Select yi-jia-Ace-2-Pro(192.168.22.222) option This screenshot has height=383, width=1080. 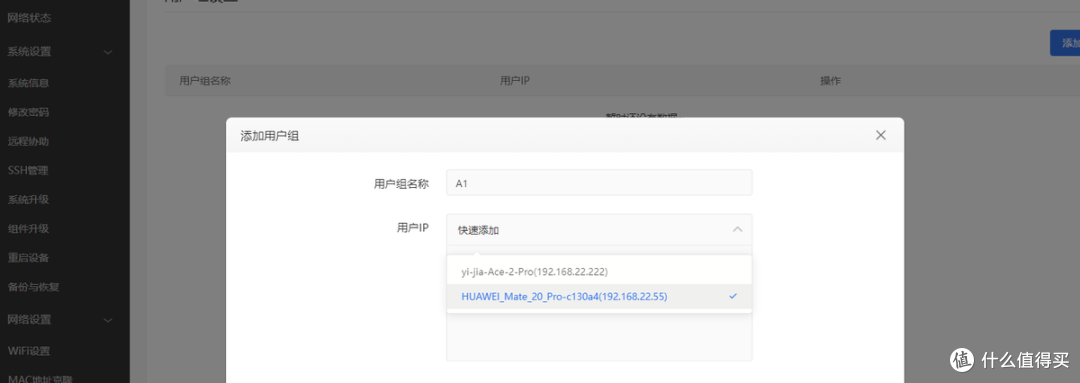(599, 271)
